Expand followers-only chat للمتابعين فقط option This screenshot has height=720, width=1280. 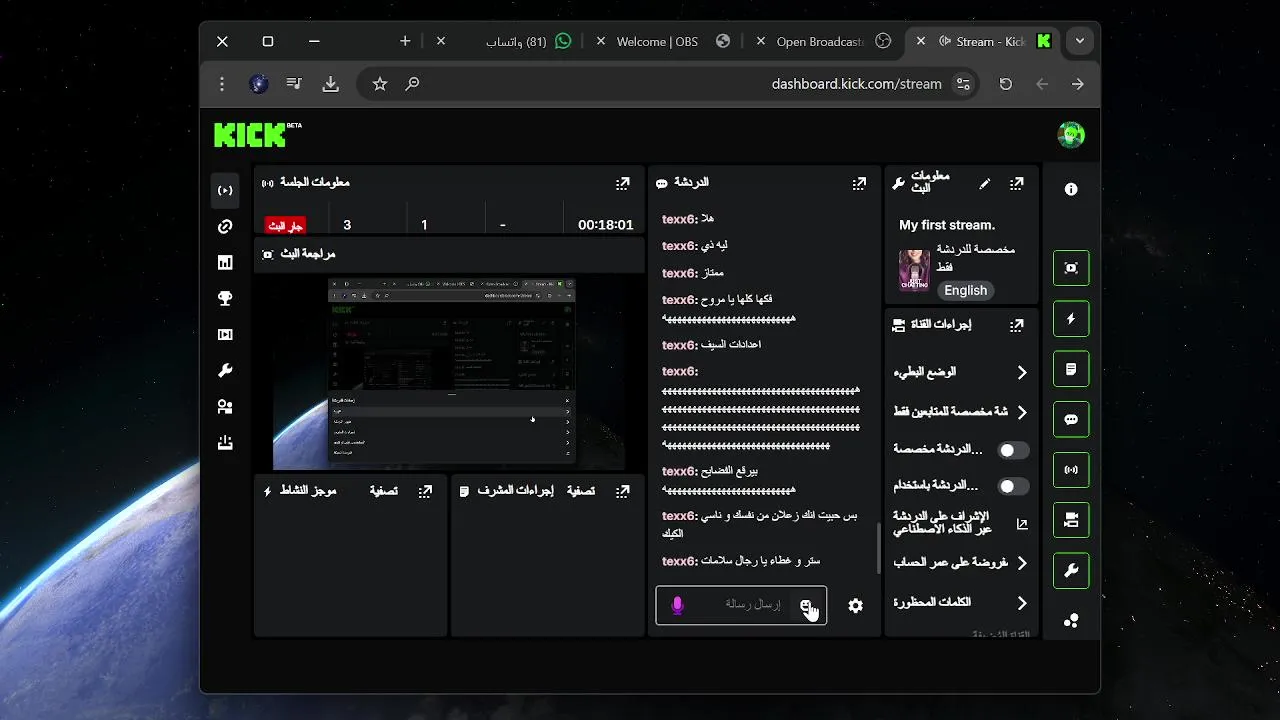(960, 412)
